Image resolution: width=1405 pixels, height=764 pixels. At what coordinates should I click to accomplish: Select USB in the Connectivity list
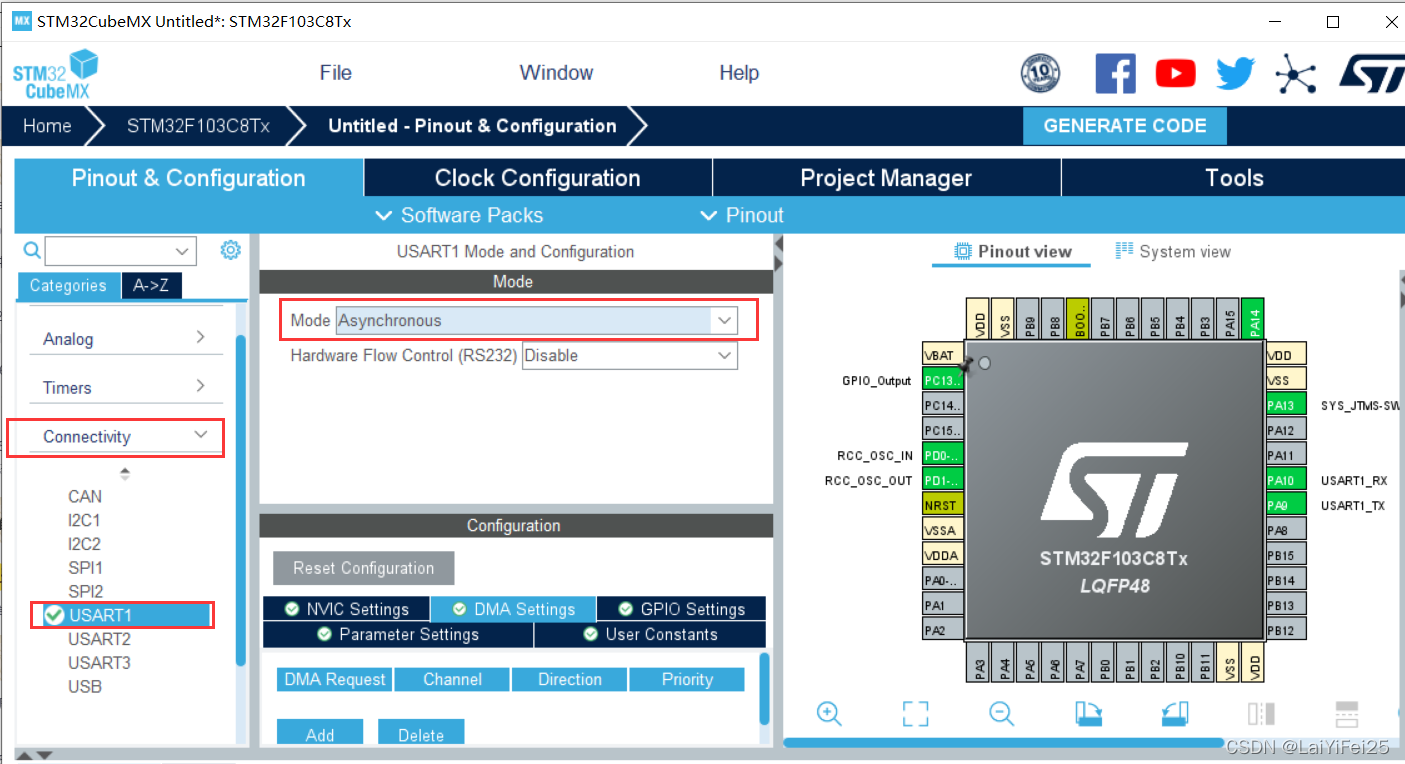tap(85, 687)
